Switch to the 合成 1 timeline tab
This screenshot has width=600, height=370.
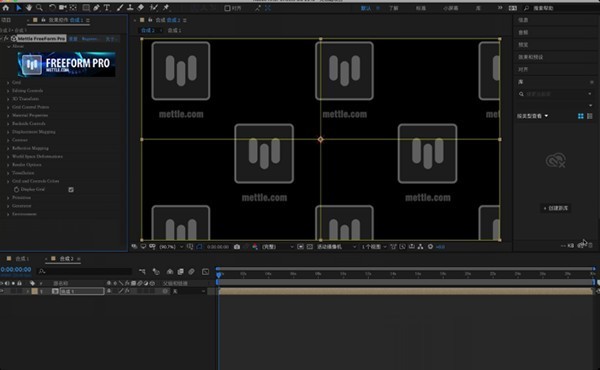pos(22,259)
